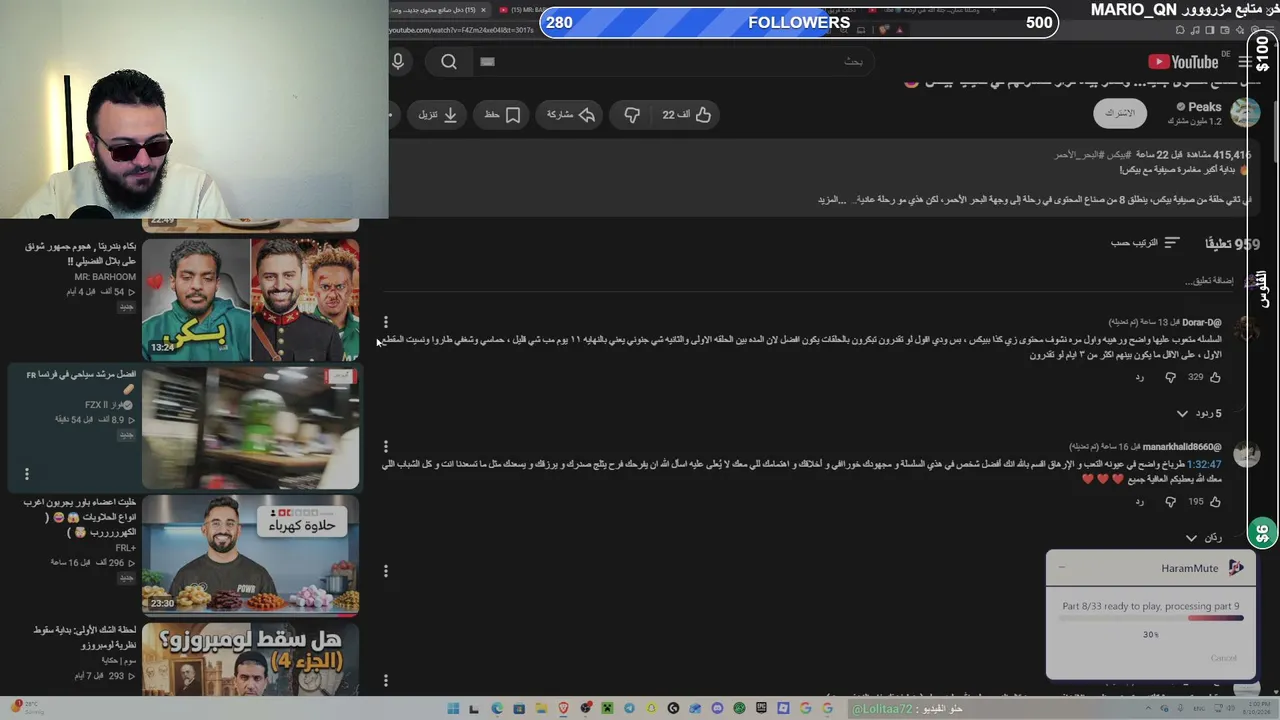Viewport: 1280px width, 720px height.
Task: Open Telegram from the taskbar
Action: click(x=629, y=709)
